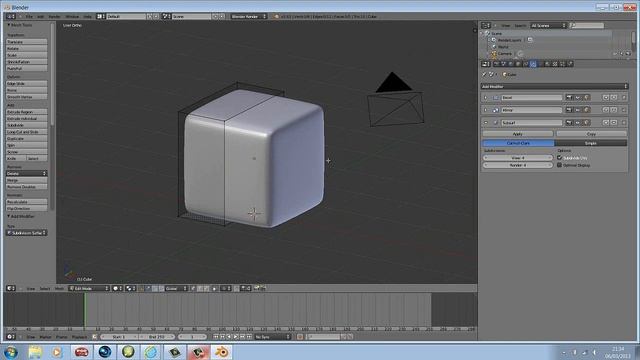Move the Bevel modifier down

point(614,98)
